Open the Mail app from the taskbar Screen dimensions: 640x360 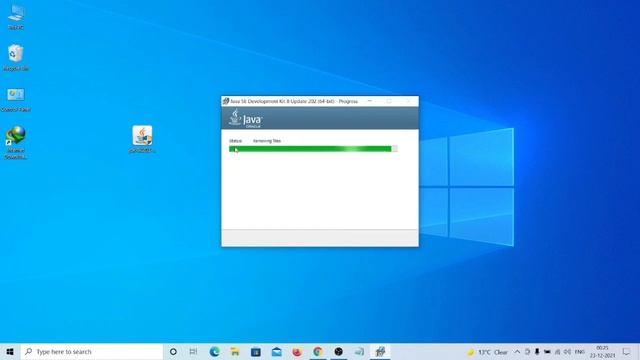(x=277, y=351)
